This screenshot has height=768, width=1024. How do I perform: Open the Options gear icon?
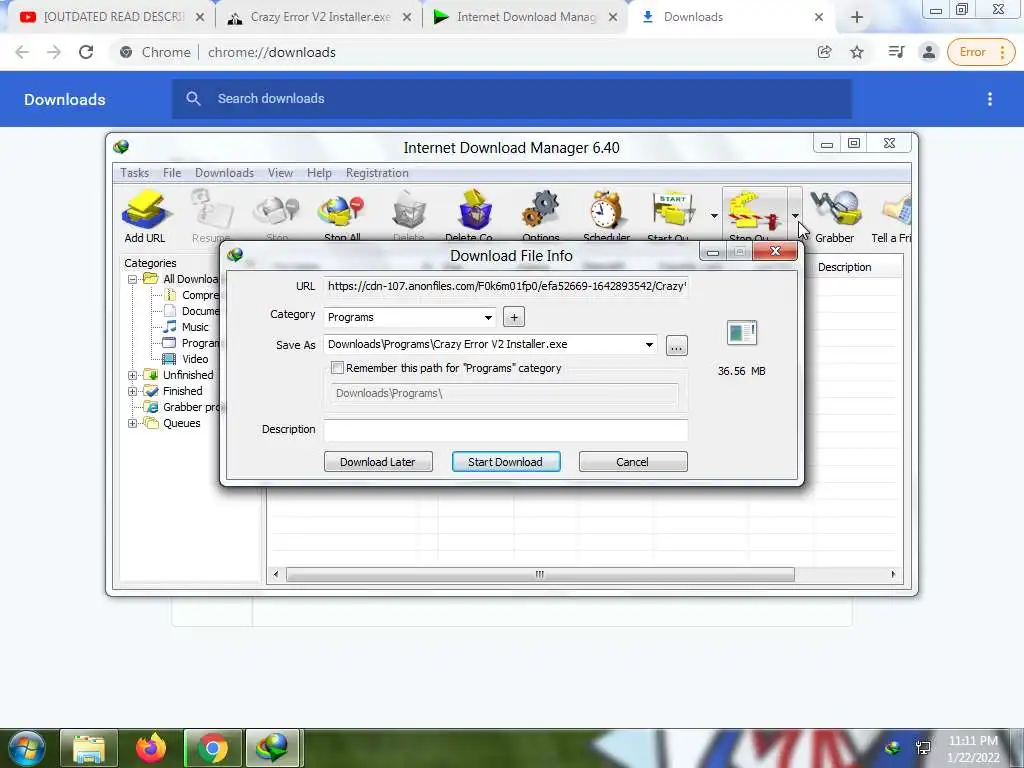point(541,216)
